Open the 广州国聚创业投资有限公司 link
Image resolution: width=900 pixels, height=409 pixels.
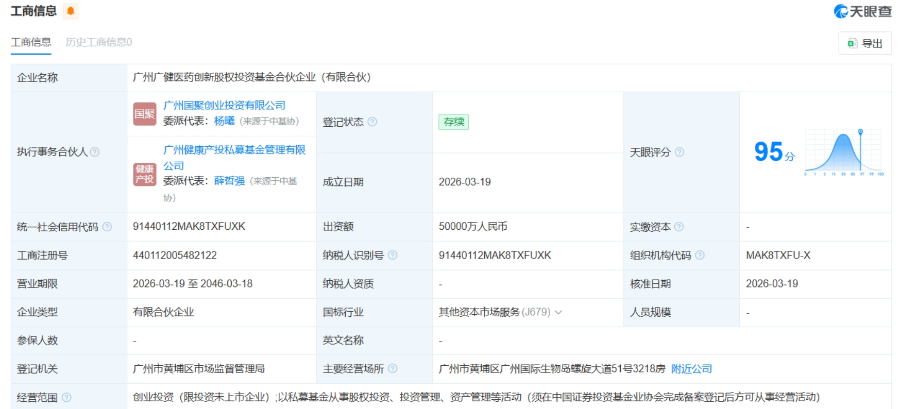tap(224, 105)
